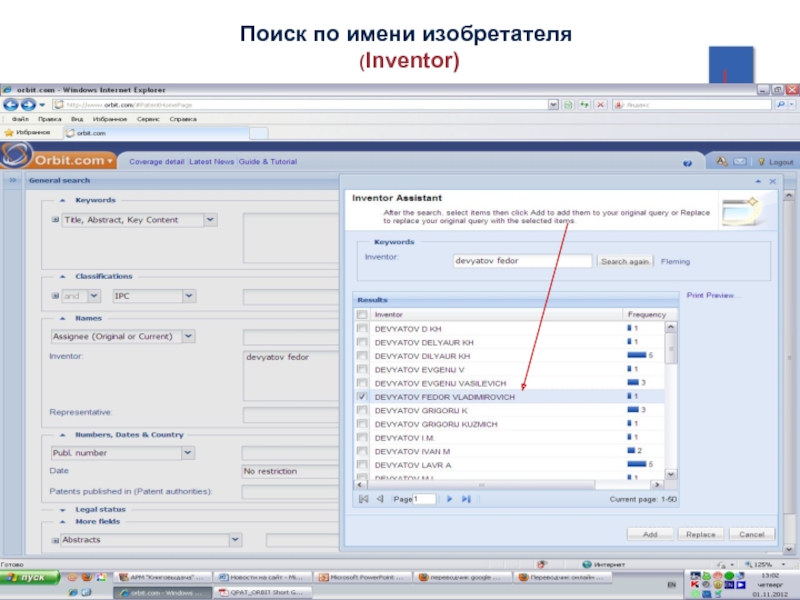Open the Coverage detail link
The height and width of the screenshot is (600, 800).
(x=157, y=162)
